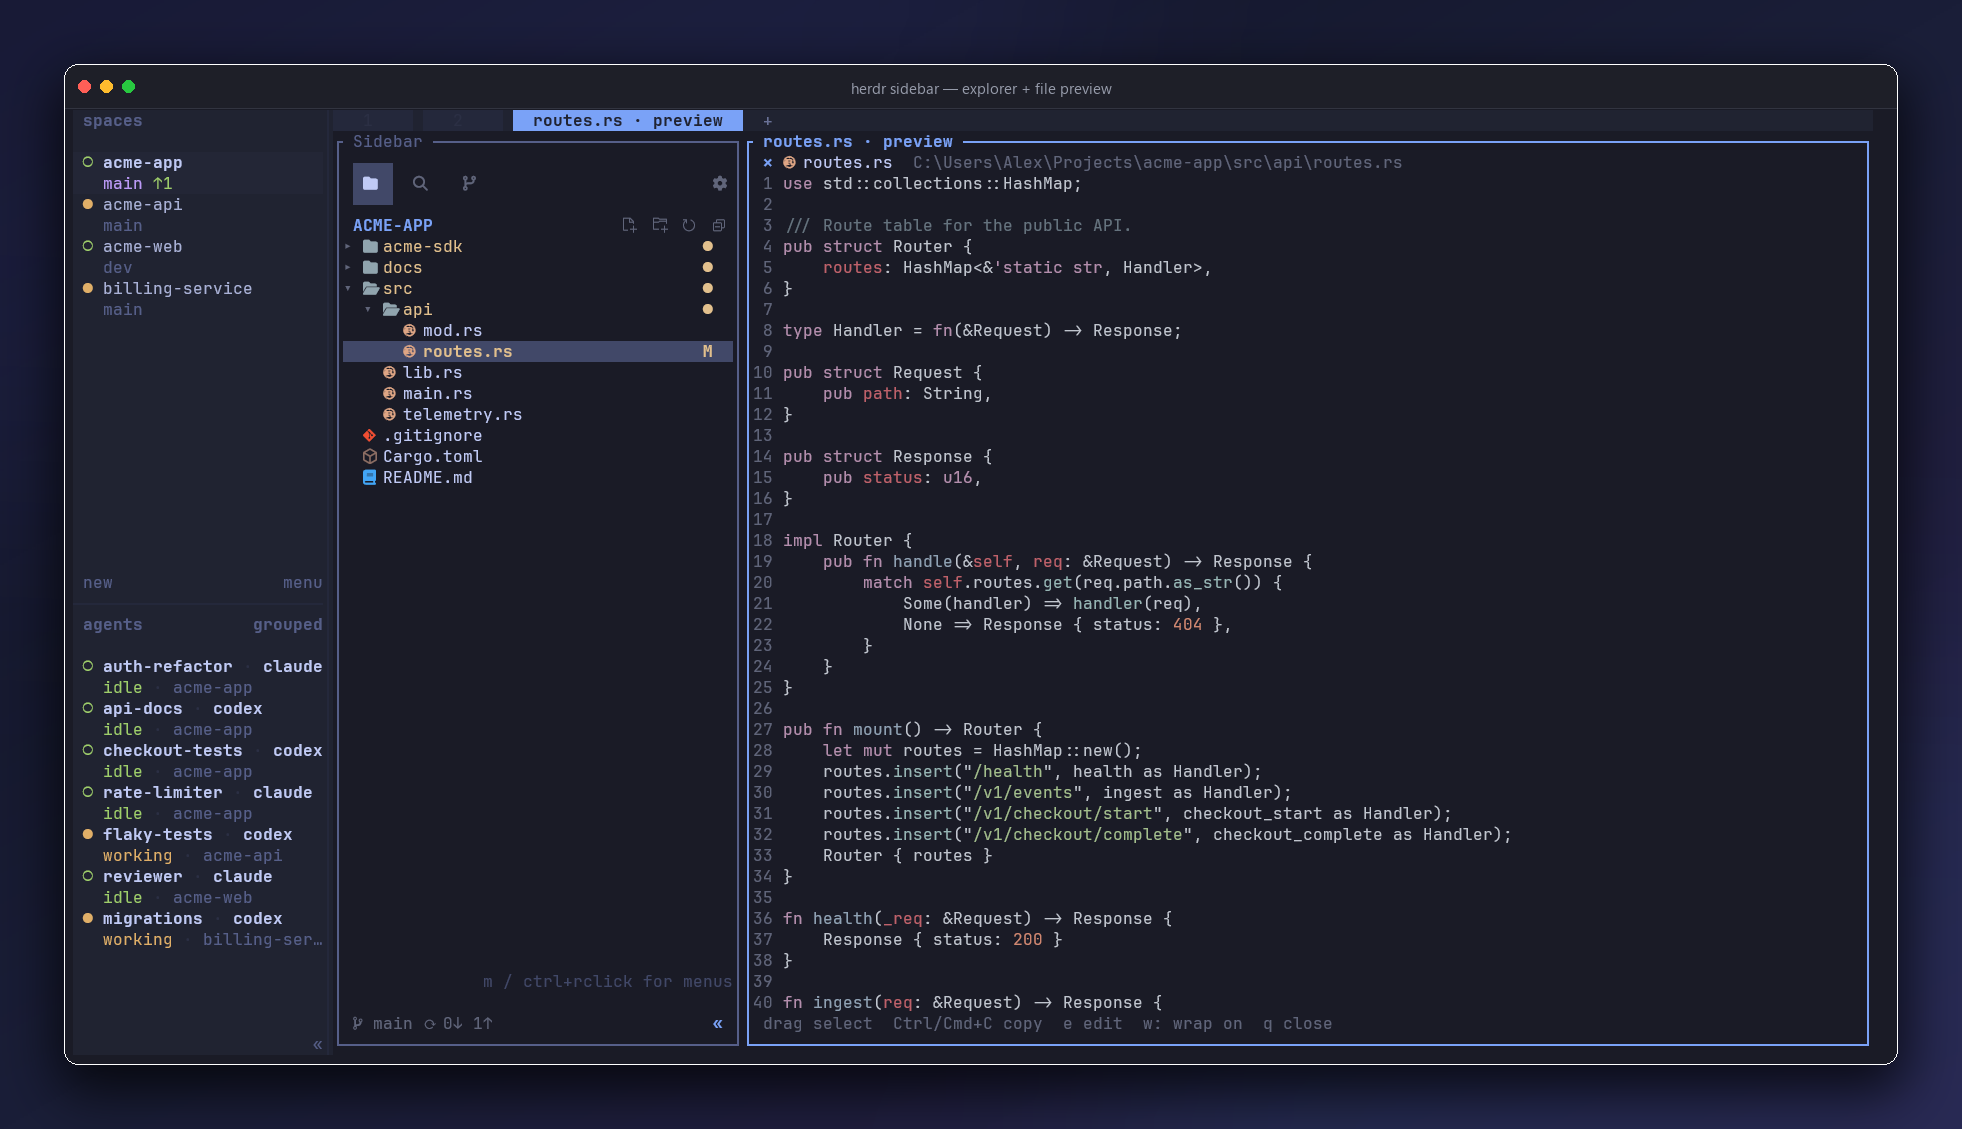The width and height of the screenshot is (1962, 1129).
Task: Click the acme-app space status circle
Action: 88,162
